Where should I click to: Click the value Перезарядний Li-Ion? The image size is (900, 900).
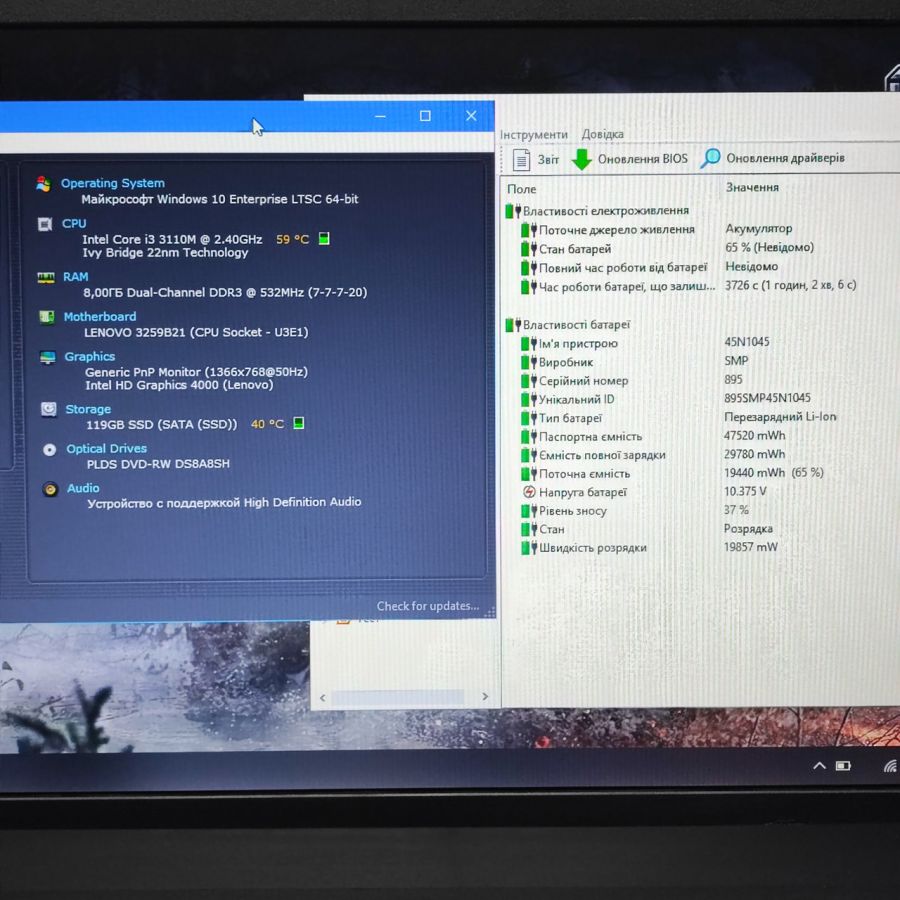780,417
